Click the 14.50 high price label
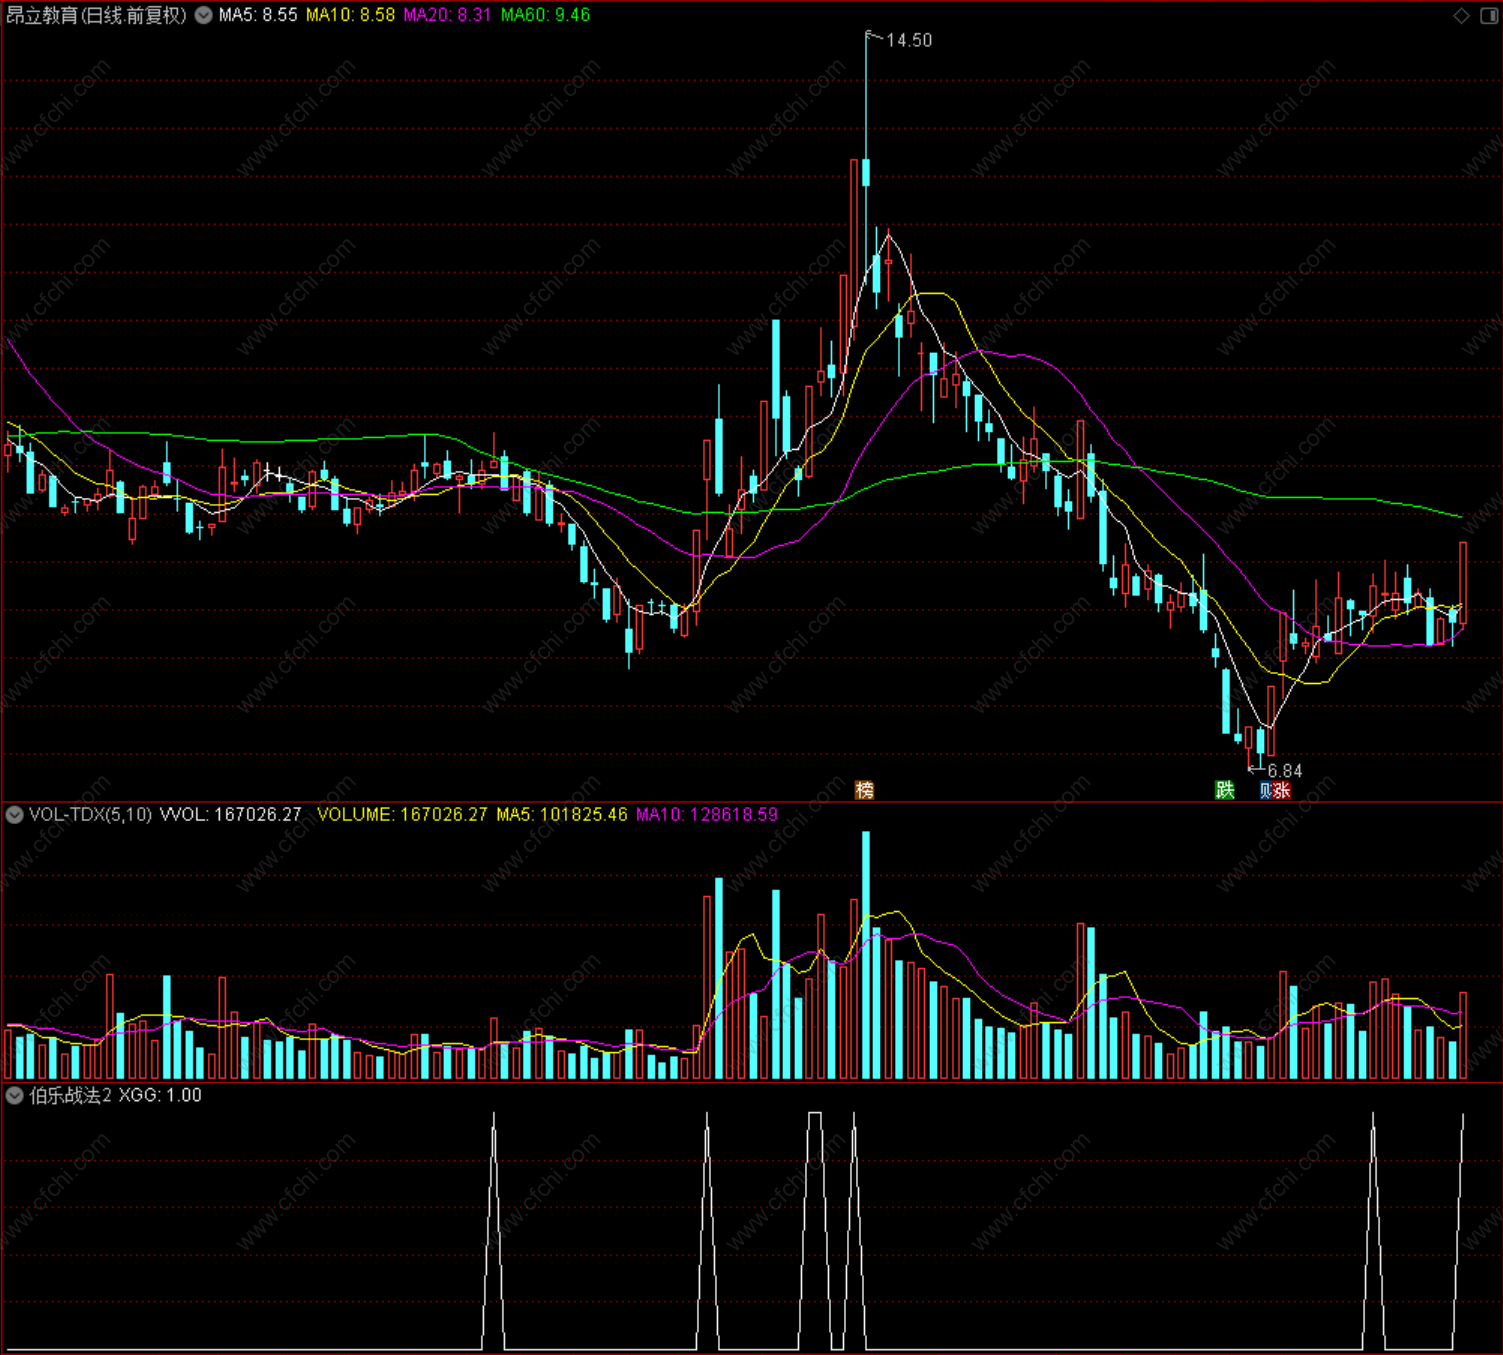Viewport: 1503px width, 1355px height. click(909, 40)
